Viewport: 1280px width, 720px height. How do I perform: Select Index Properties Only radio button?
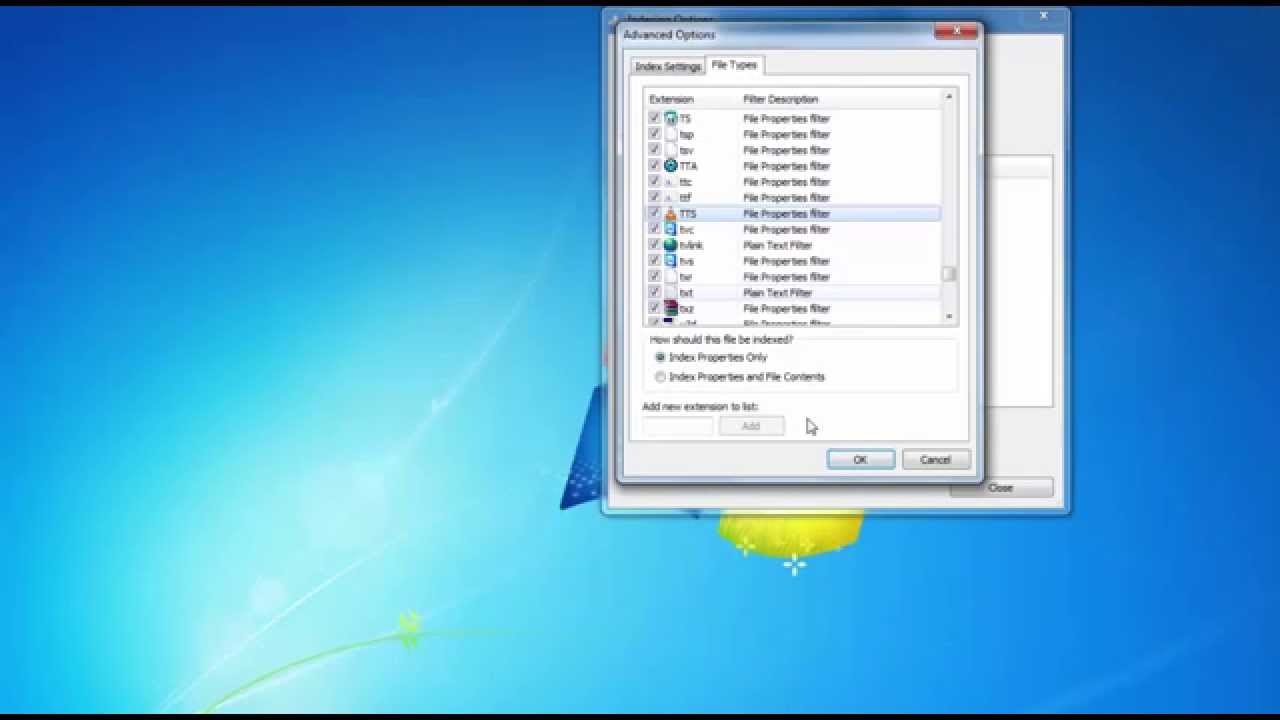click(x=660, y=357)
